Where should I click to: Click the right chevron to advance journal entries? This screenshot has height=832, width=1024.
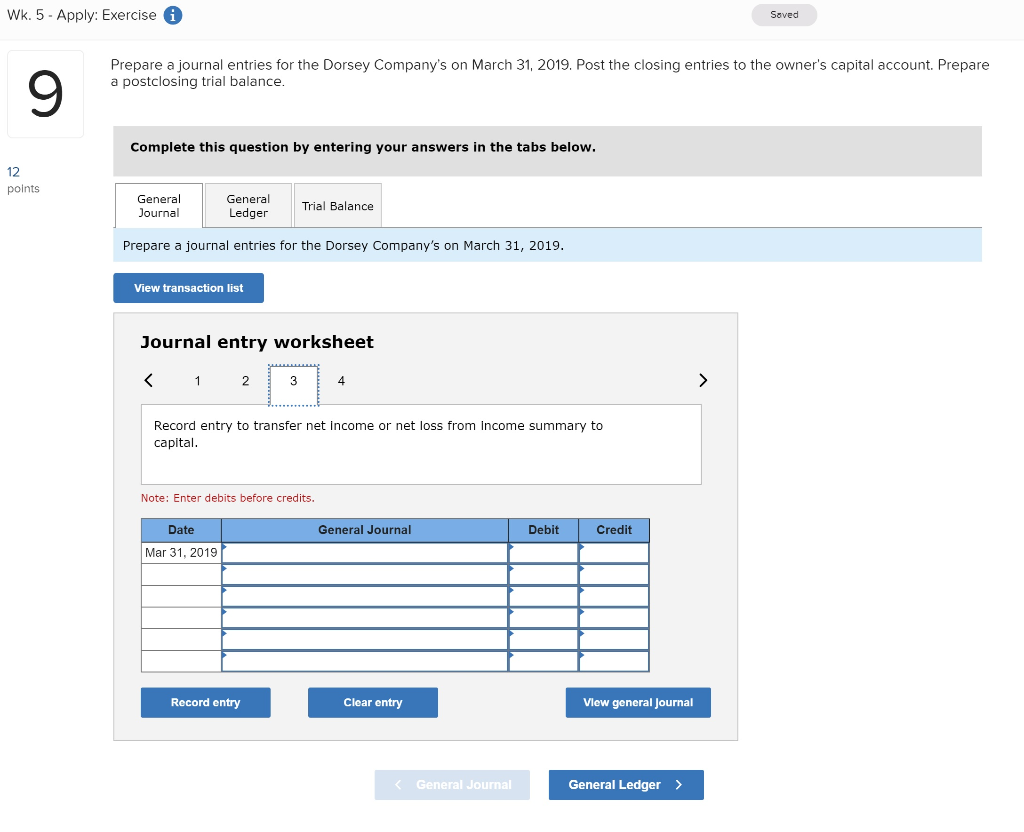(x=703, y=380)
